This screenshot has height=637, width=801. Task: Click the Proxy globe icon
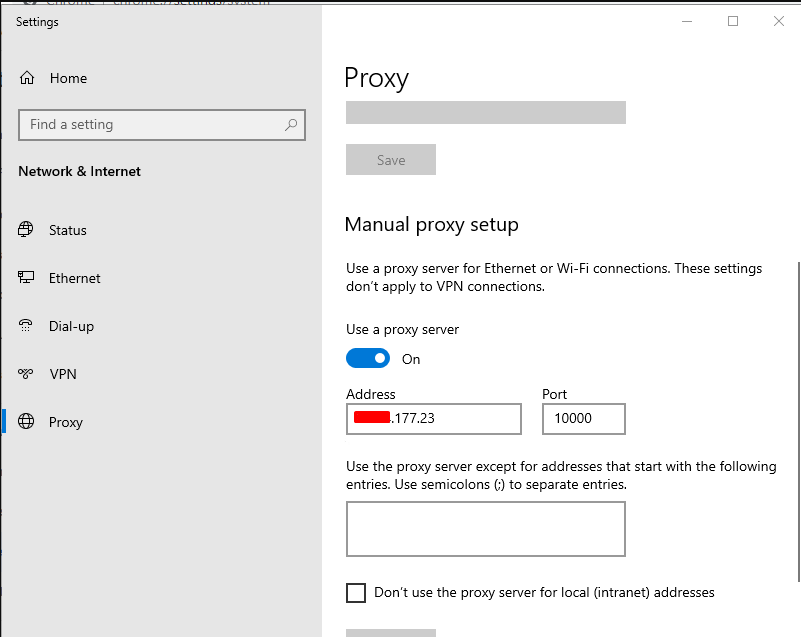26,421
